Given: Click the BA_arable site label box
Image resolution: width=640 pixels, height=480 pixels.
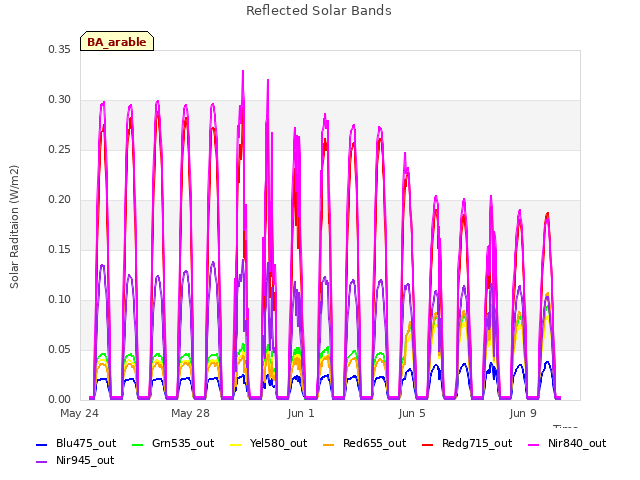Looking at the screenshot, I should (117, 41).
